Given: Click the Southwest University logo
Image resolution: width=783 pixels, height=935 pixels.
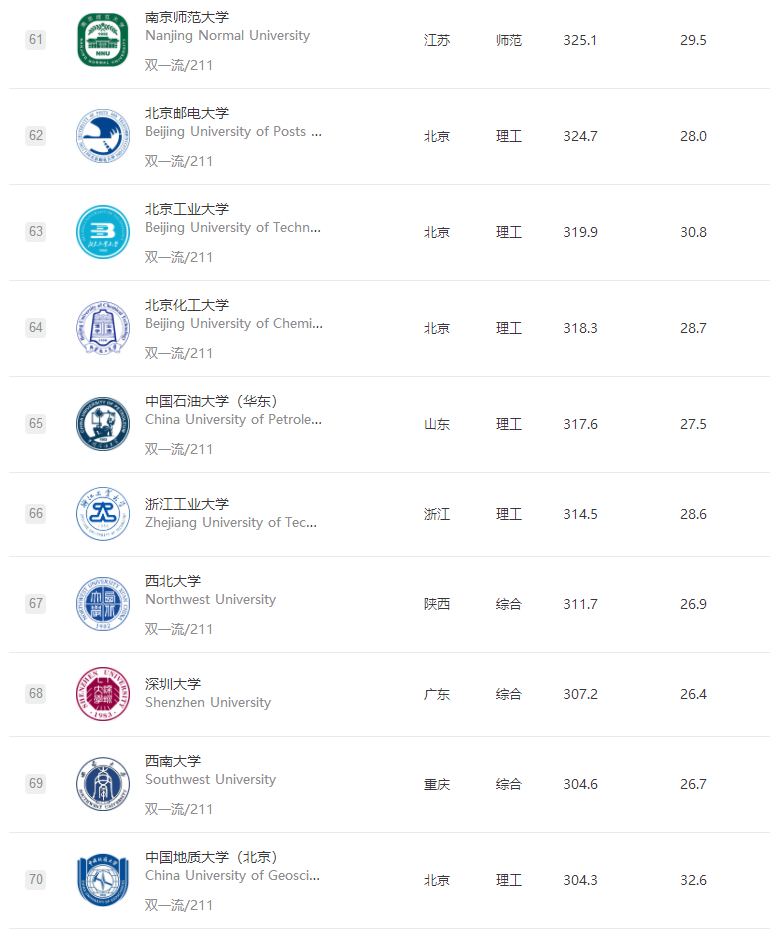Looking at the screenshot, I should [103, 785].
